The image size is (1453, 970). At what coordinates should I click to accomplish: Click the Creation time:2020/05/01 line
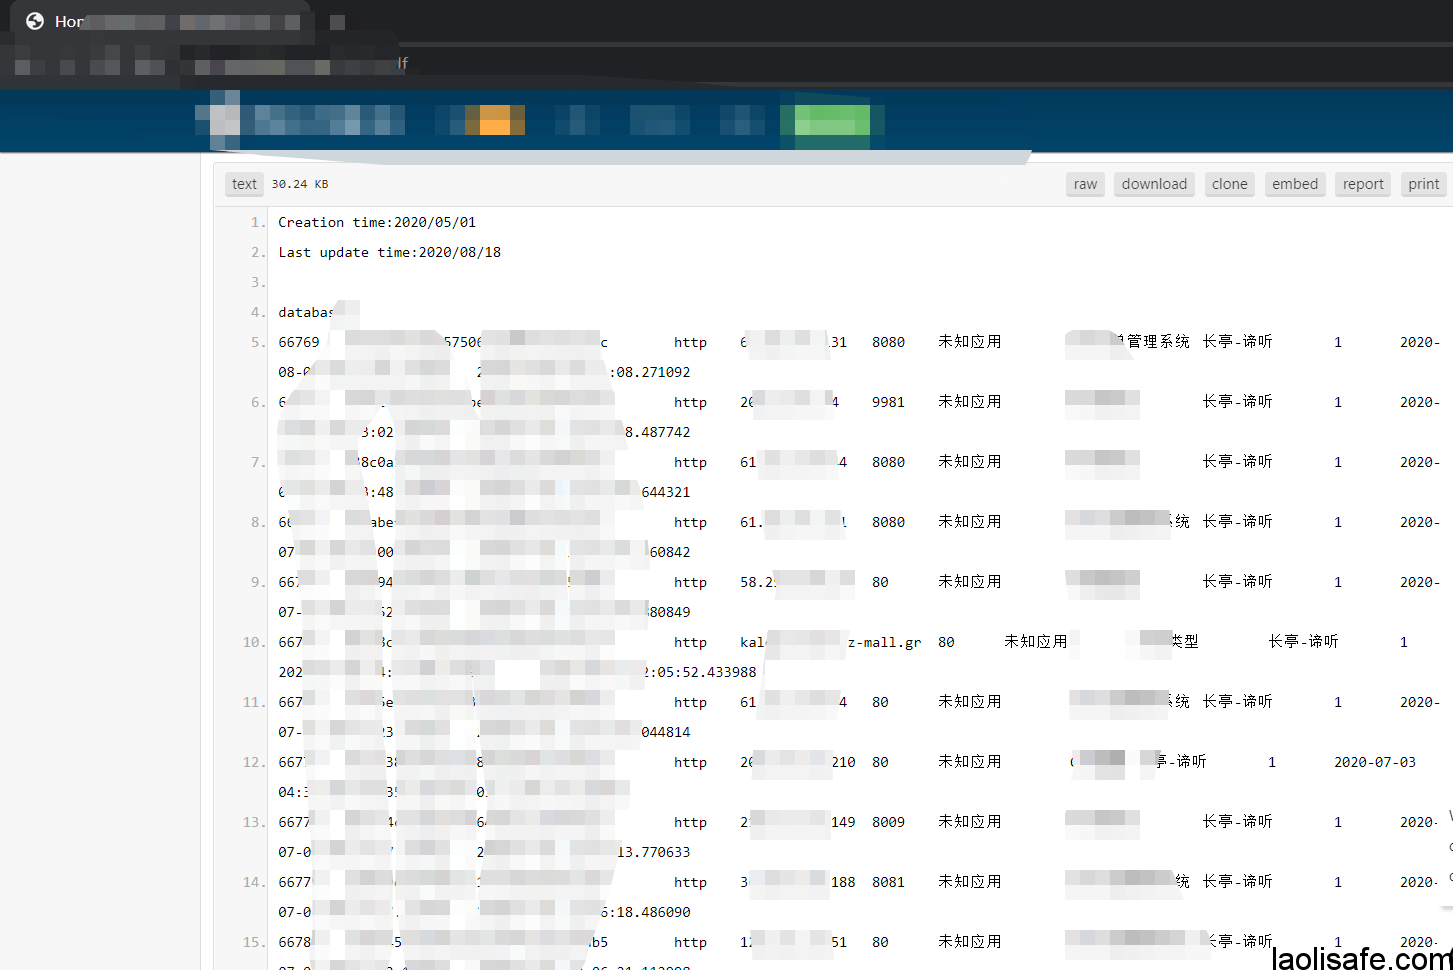(377, 222)
